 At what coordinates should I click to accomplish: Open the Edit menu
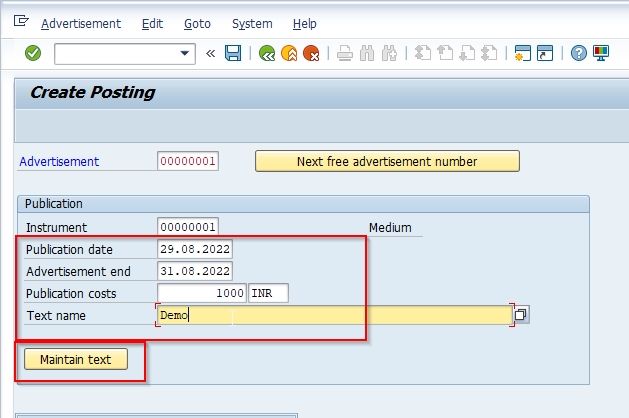click(152, 24)
